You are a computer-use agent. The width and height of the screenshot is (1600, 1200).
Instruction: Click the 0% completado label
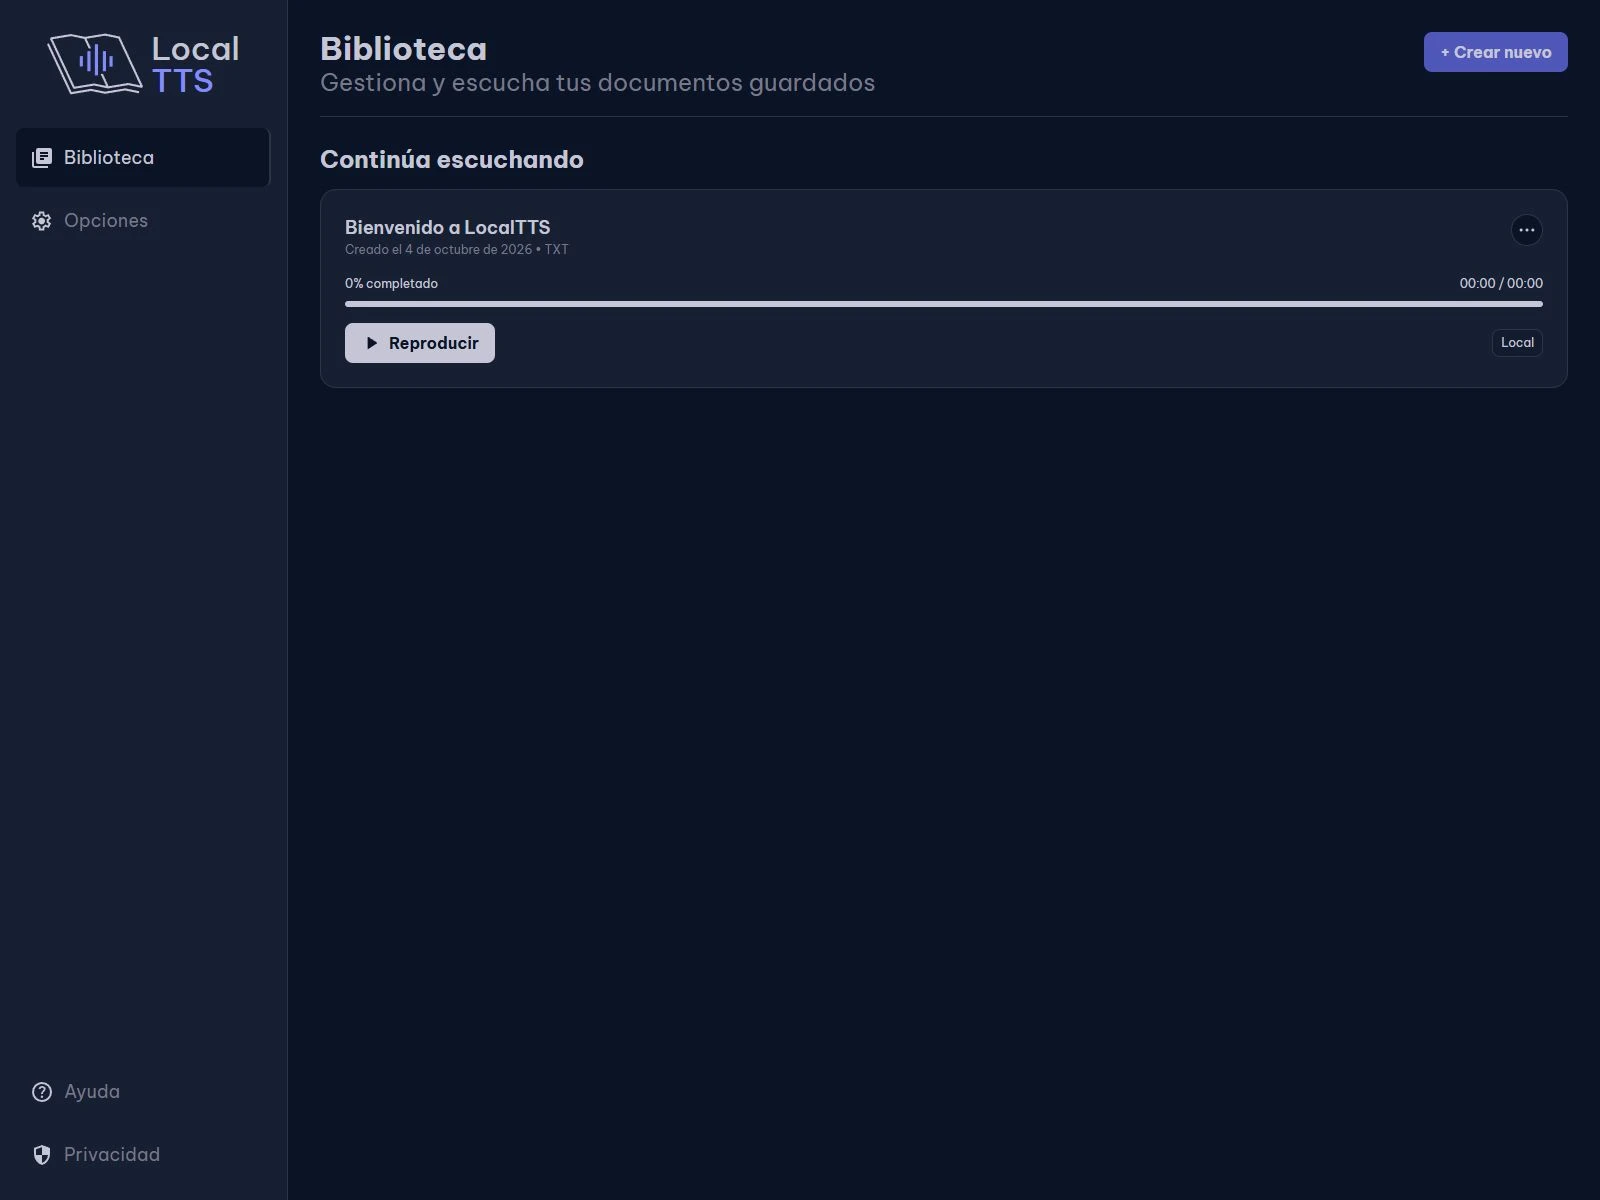(391, 284)
